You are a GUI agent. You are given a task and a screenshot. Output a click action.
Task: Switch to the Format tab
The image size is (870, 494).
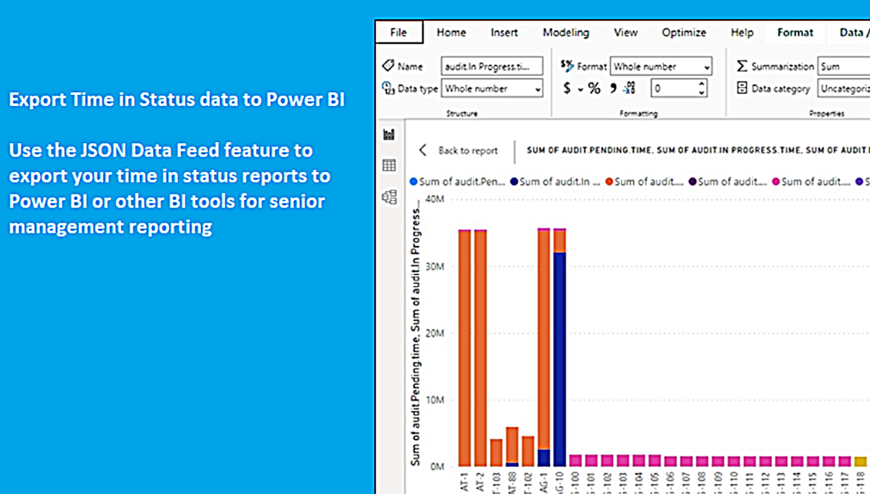(795, 32)
